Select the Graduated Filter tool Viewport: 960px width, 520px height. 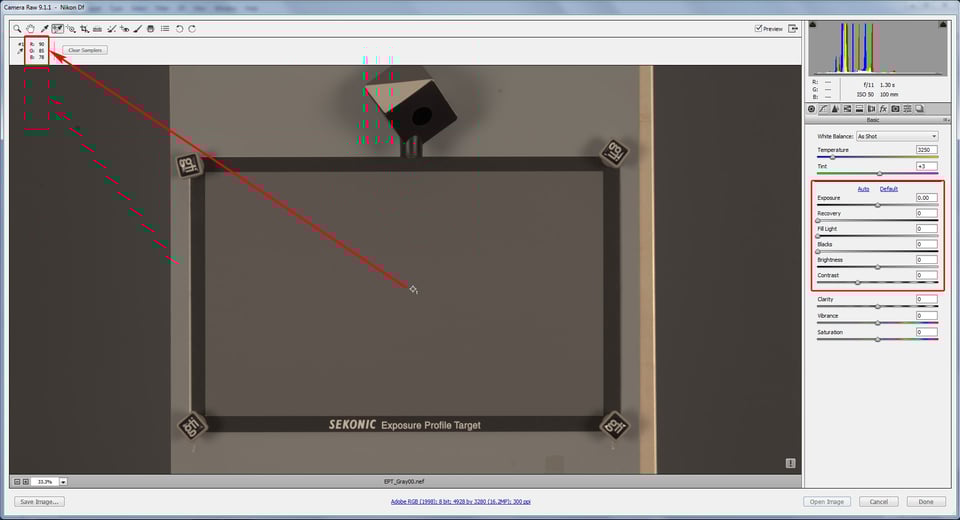coord(151,29)
